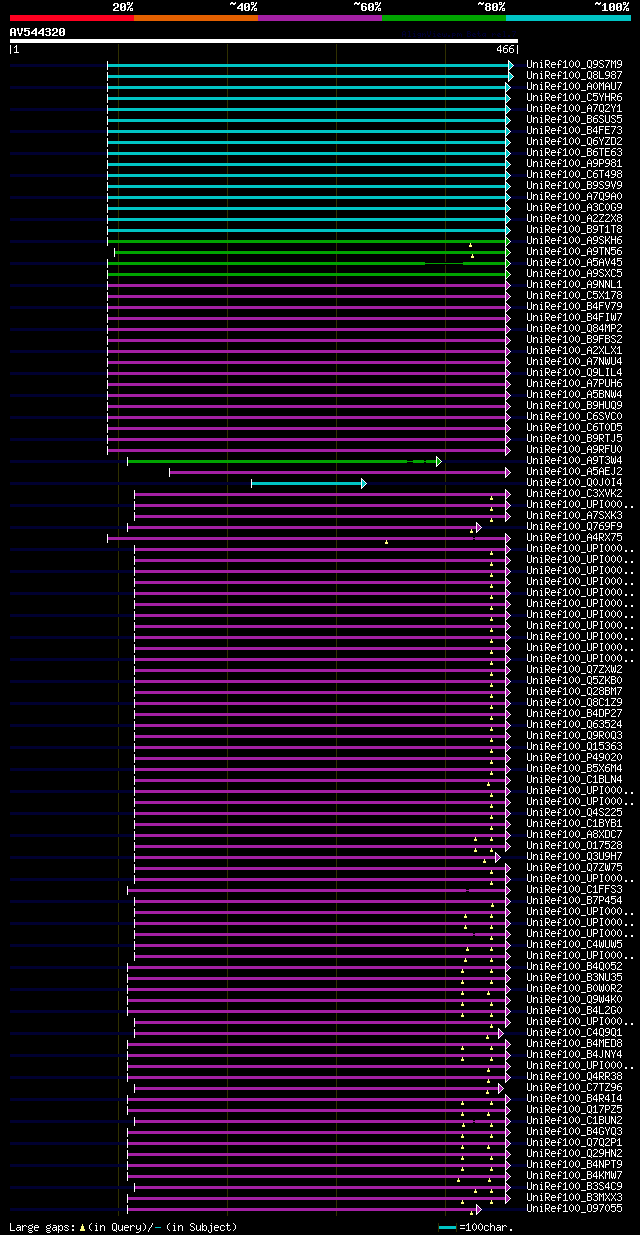Open hit UniRef100_O17528
This screenshot has width=640, height=1235.
coord(574,845)
